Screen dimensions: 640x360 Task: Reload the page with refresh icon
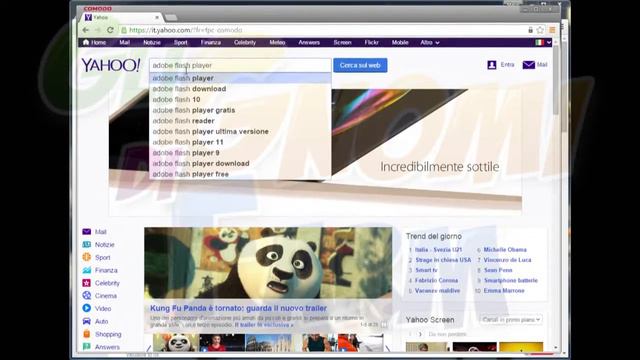pos(110,30)
